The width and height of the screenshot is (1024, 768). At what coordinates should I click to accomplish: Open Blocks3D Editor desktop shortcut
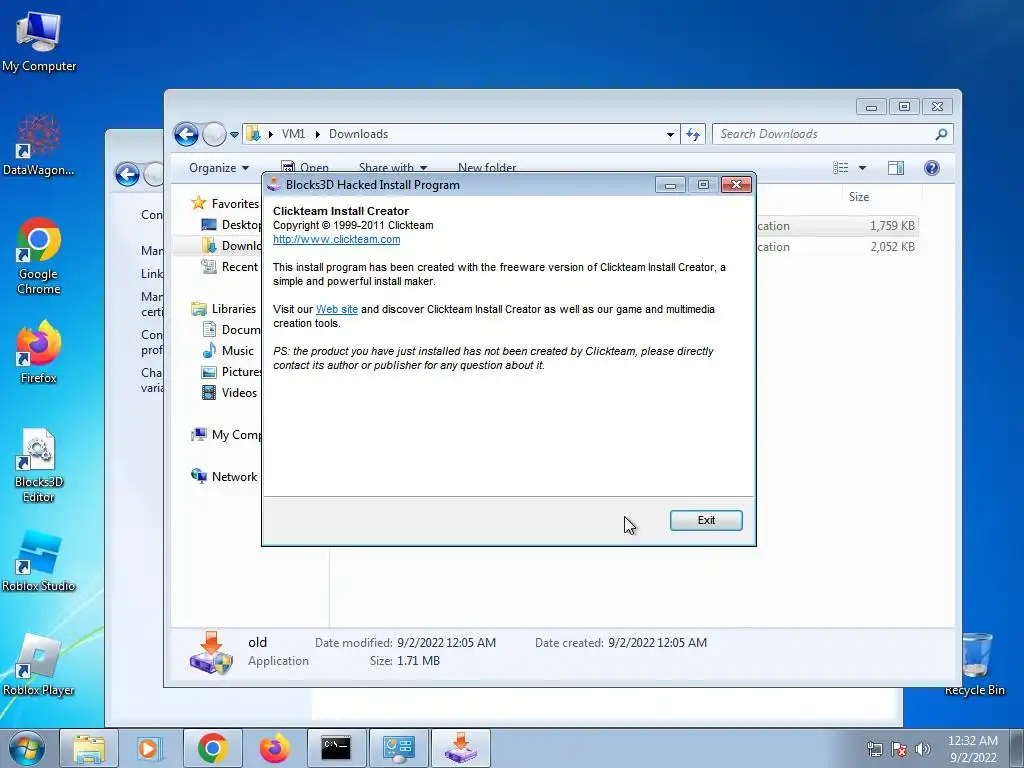tap(39, 465)
